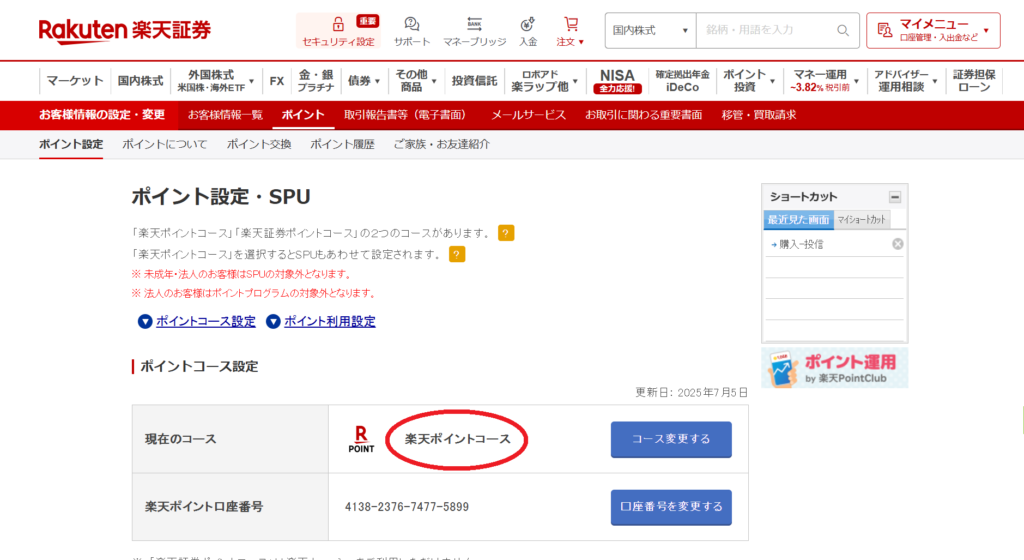Open the Rakuten Securities logo home link
The height and width of the screenshot is (560, 1024).
[x=125, y=30]
